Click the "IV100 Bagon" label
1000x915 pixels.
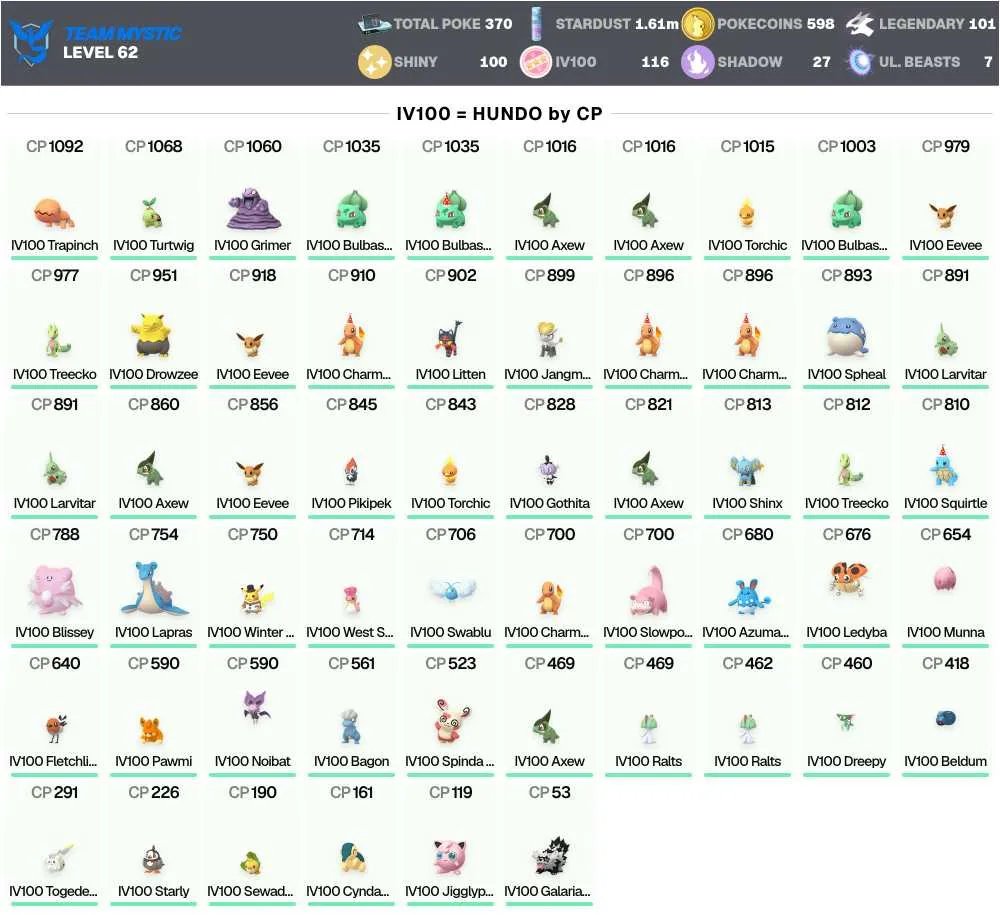coord(351,761)
